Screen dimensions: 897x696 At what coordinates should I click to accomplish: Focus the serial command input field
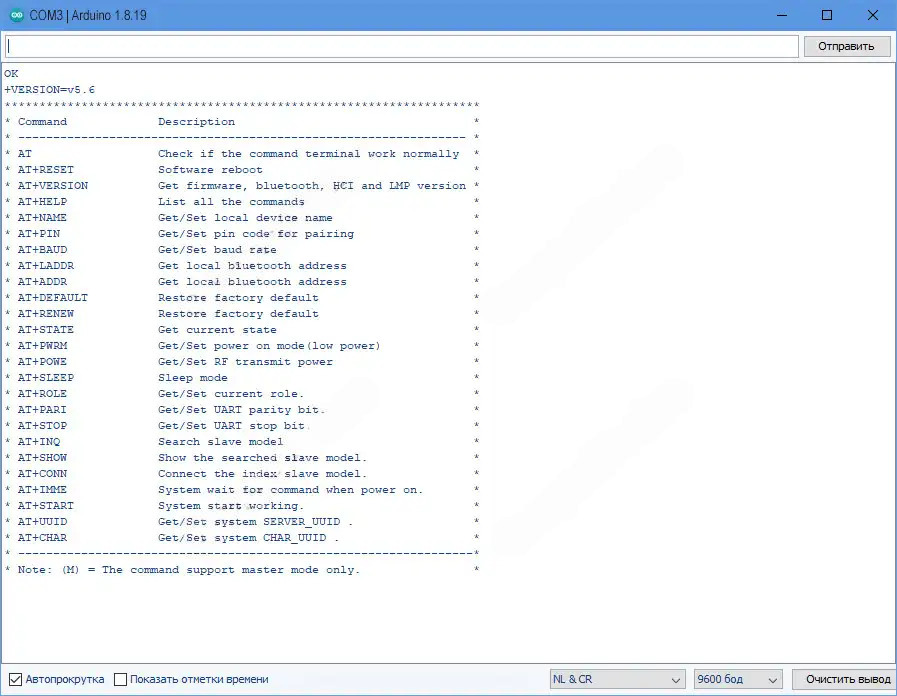click(x=402, y=46)
